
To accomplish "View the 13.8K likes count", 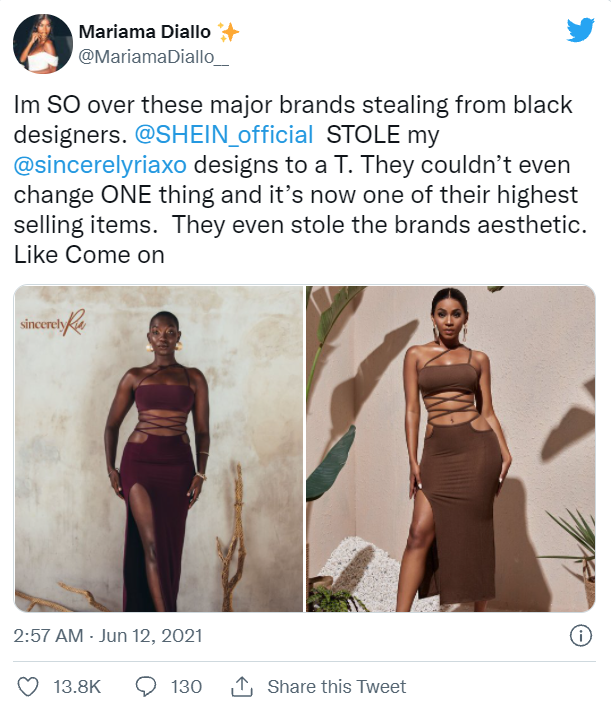I will (77, 686).
